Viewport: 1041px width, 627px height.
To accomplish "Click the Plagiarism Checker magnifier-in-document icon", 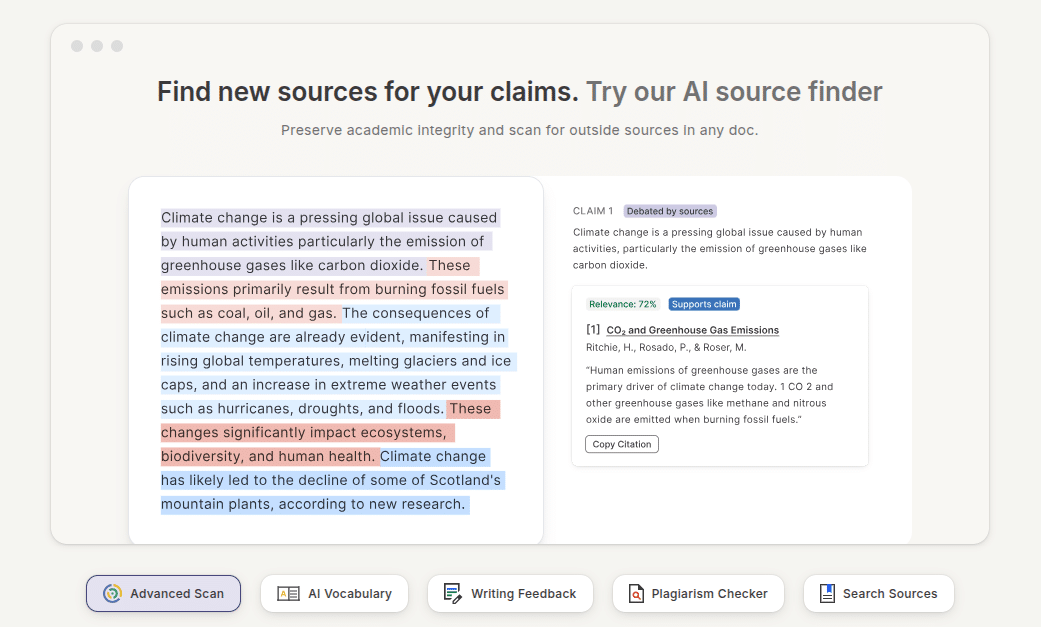I will point(634,593).
